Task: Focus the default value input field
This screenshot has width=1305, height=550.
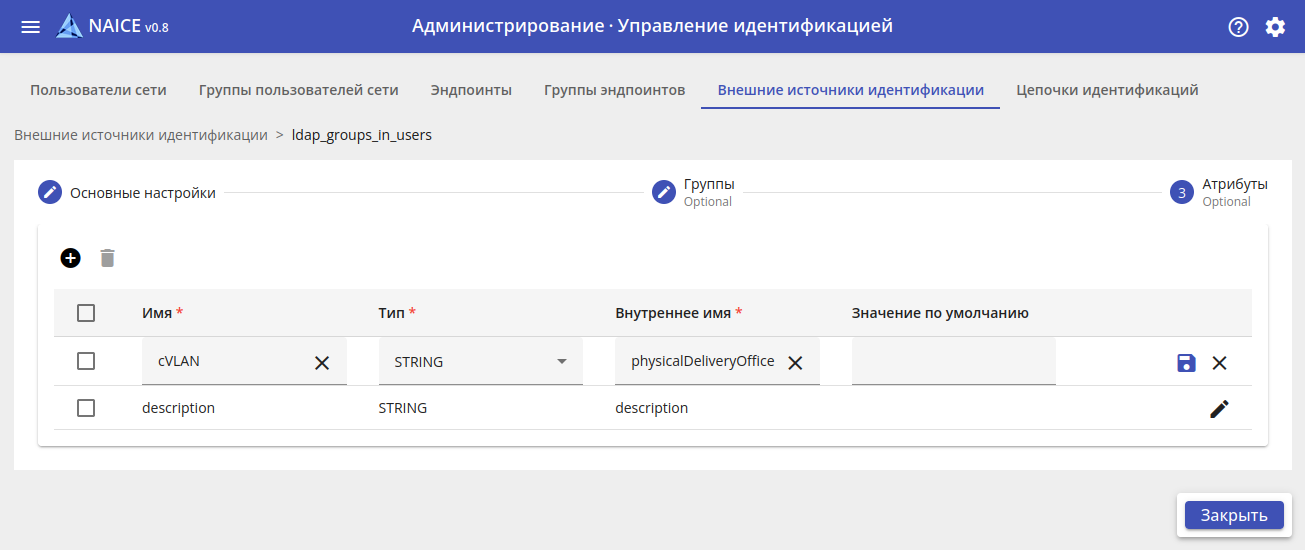Action: click(953, 362)
